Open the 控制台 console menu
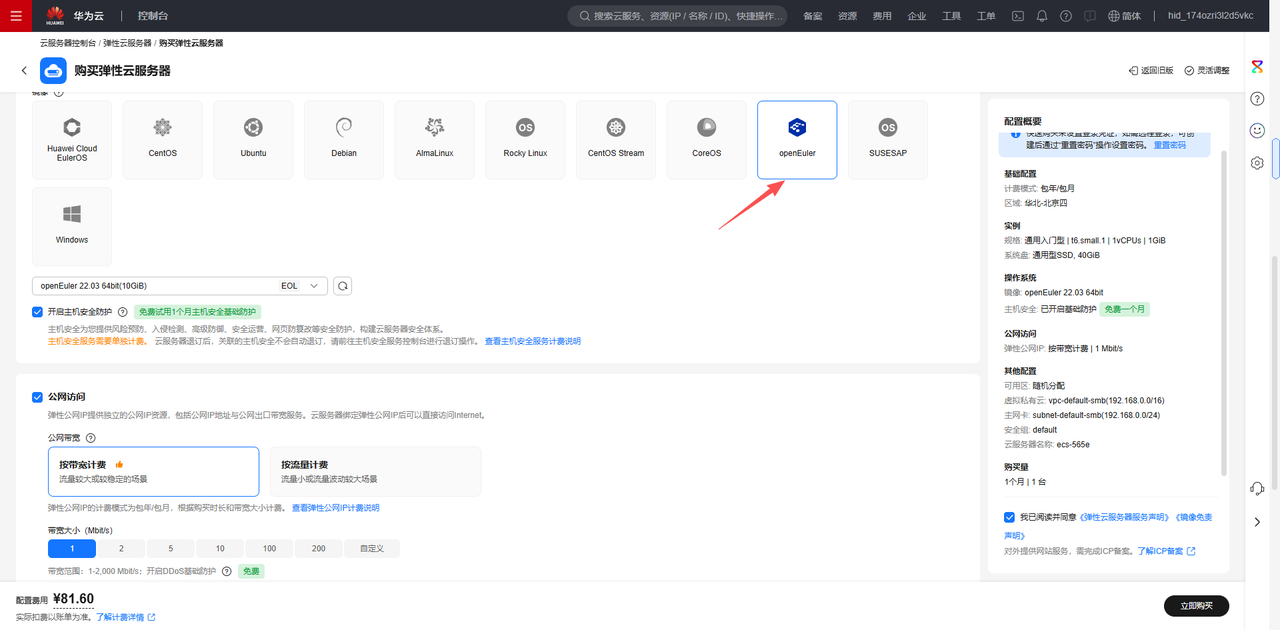1280x630 pixels. pyautogui.click(x=153, y=16)
